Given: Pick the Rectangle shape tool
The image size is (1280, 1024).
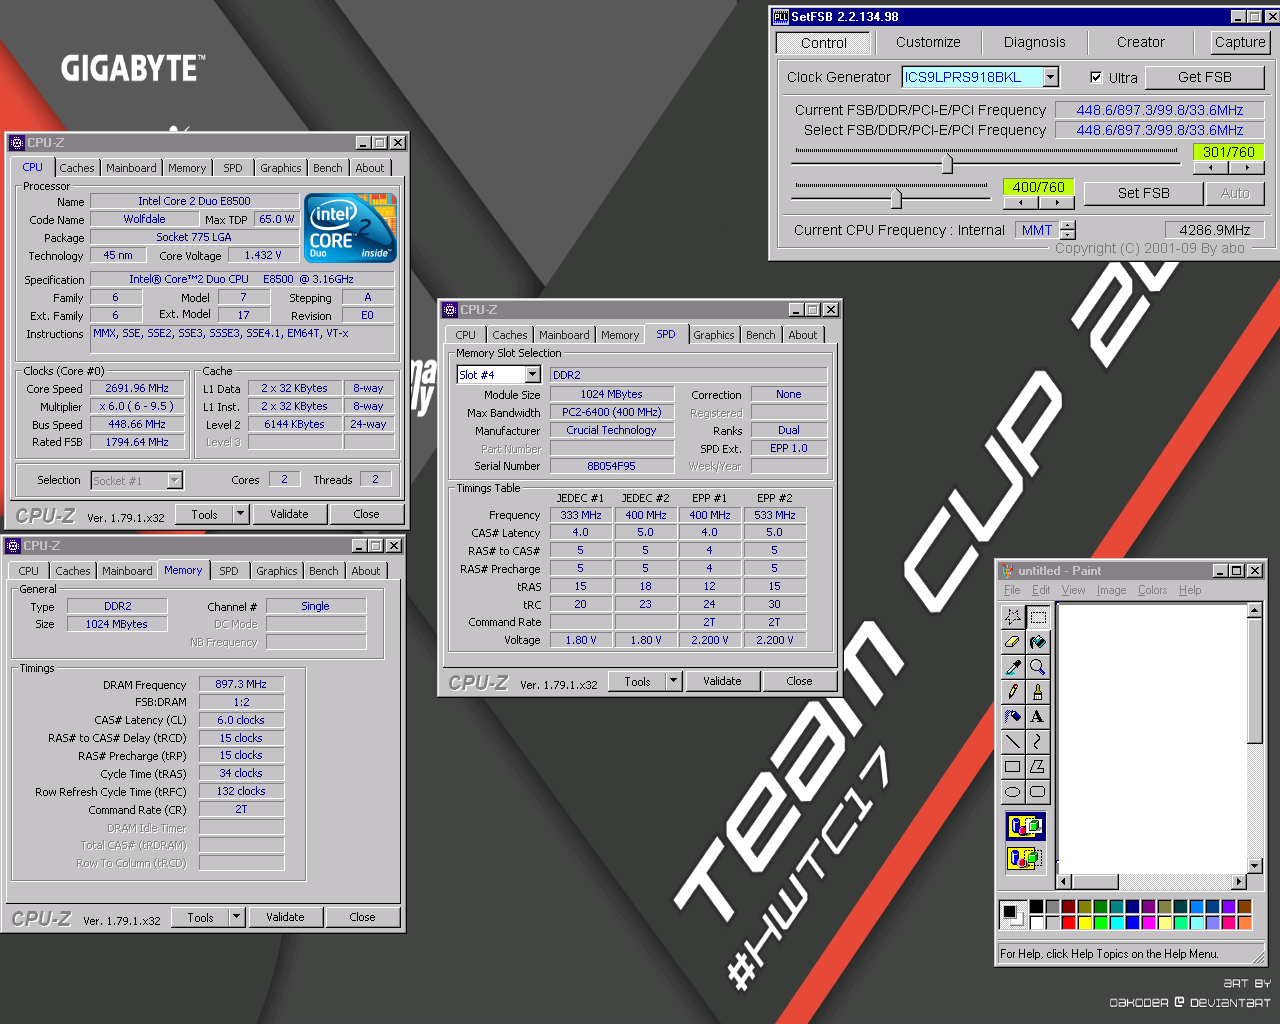Looking at the screenshot, I should (x=1012, y=767).
